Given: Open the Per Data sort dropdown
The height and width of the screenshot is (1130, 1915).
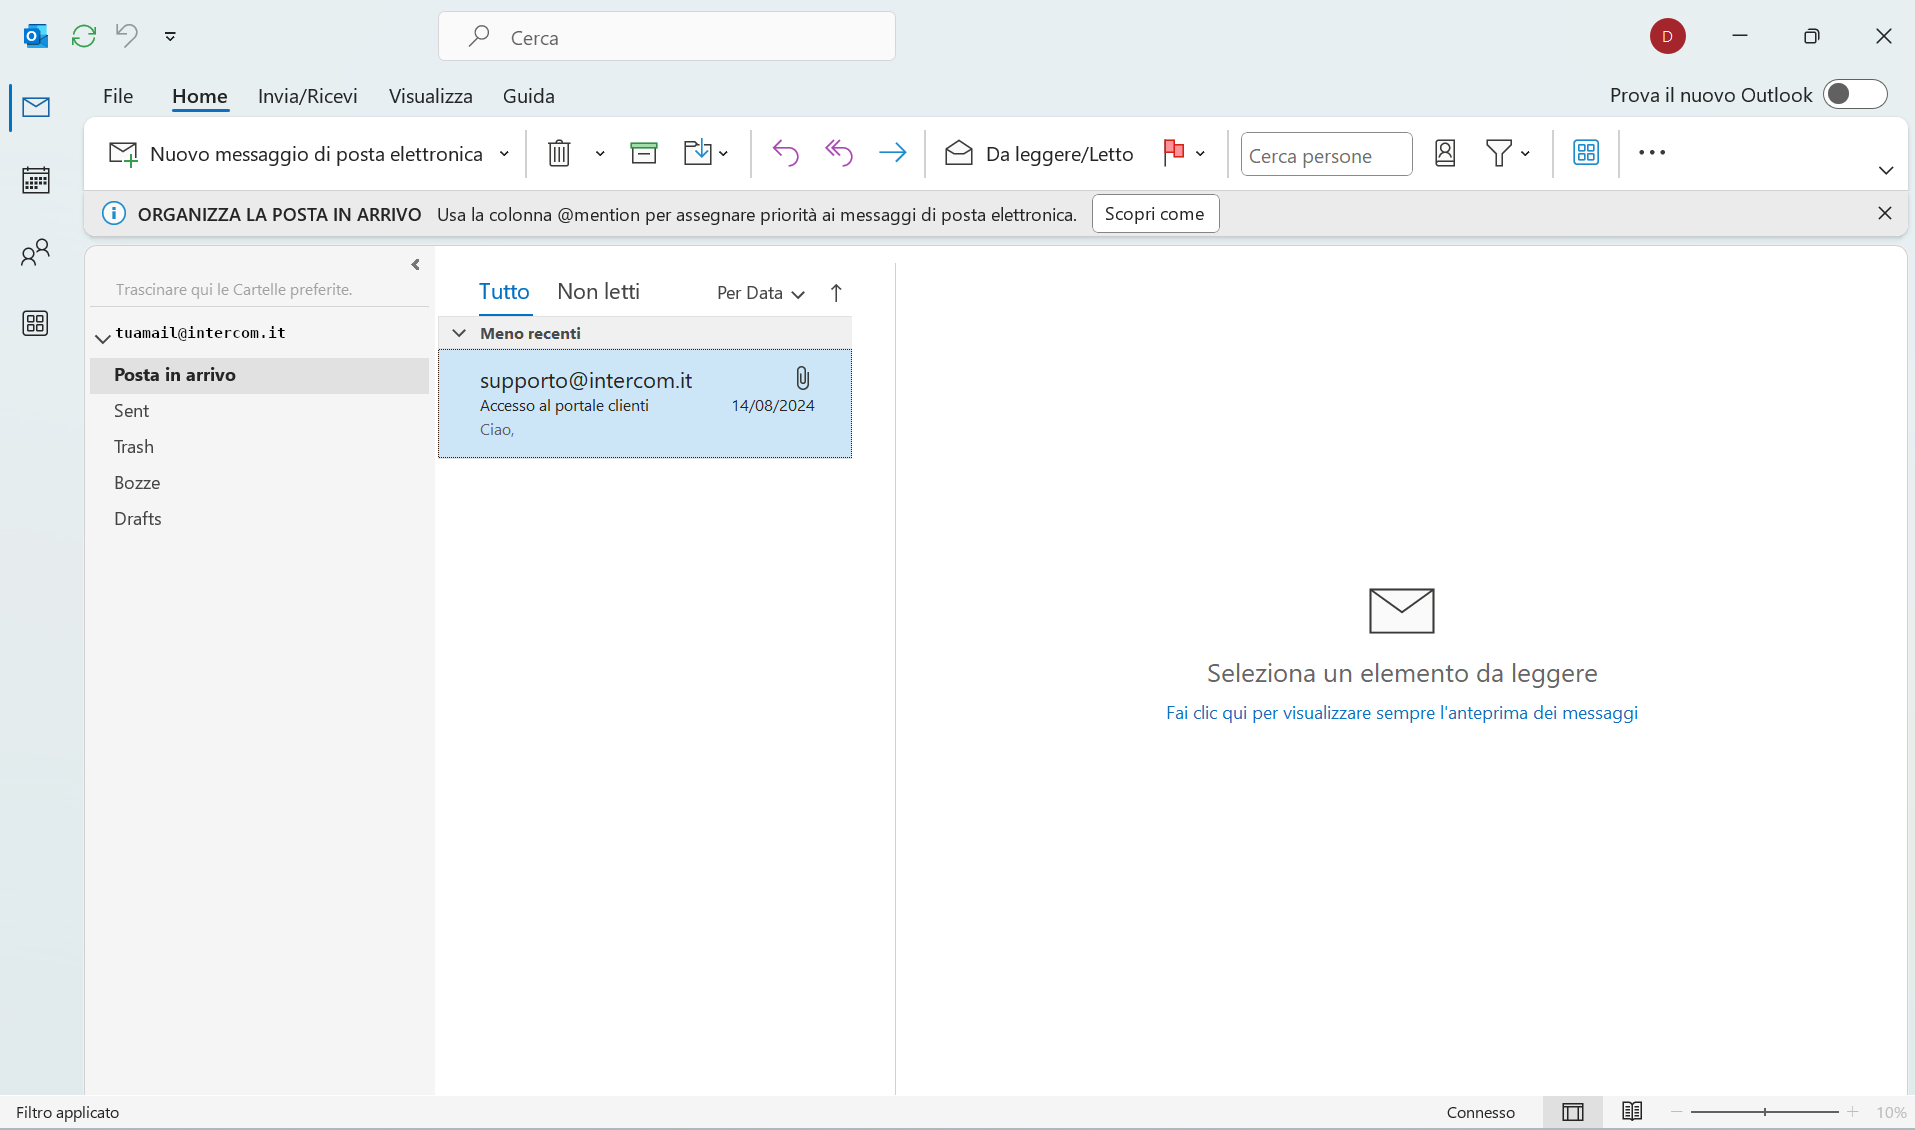Looking at the screenshot, I should coord(760,293).
